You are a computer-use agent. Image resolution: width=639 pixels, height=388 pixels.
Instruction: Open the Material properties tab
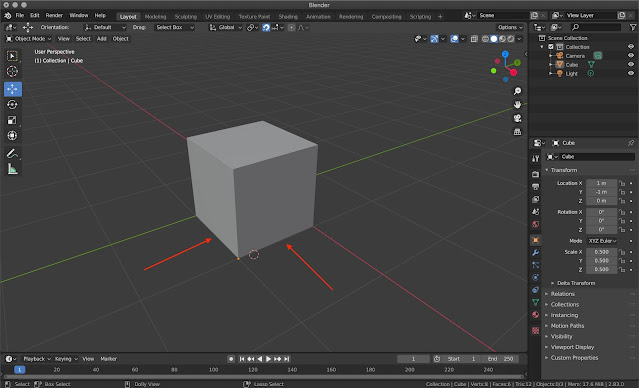[535, 315]
